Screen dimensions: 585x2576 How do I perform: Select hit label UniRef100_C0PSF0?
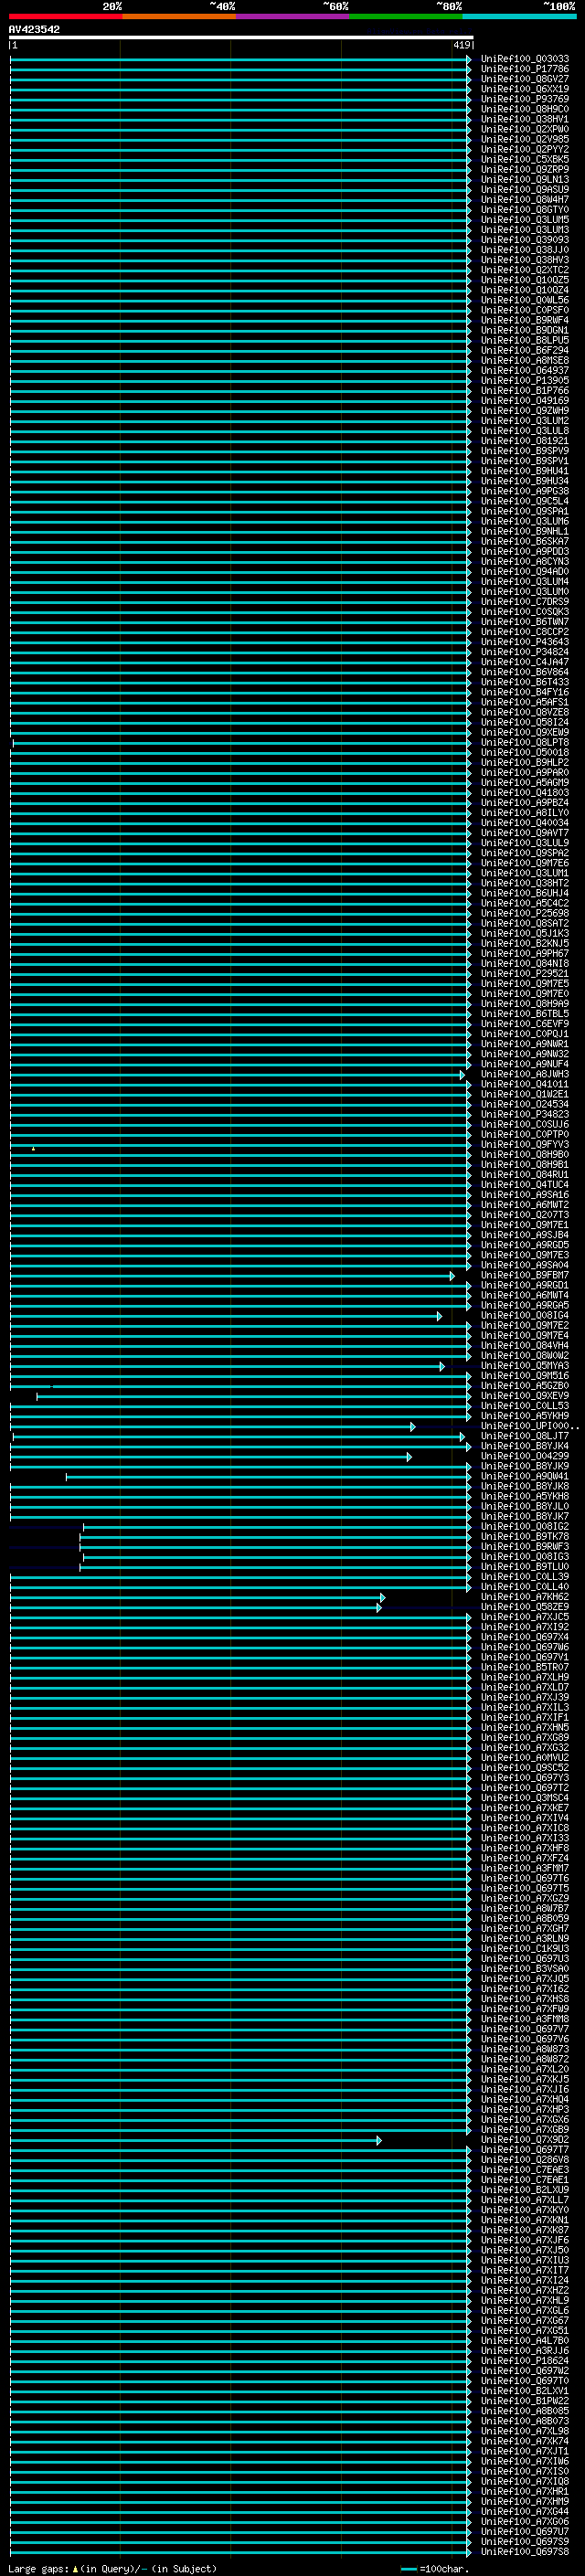pos(525,310)
